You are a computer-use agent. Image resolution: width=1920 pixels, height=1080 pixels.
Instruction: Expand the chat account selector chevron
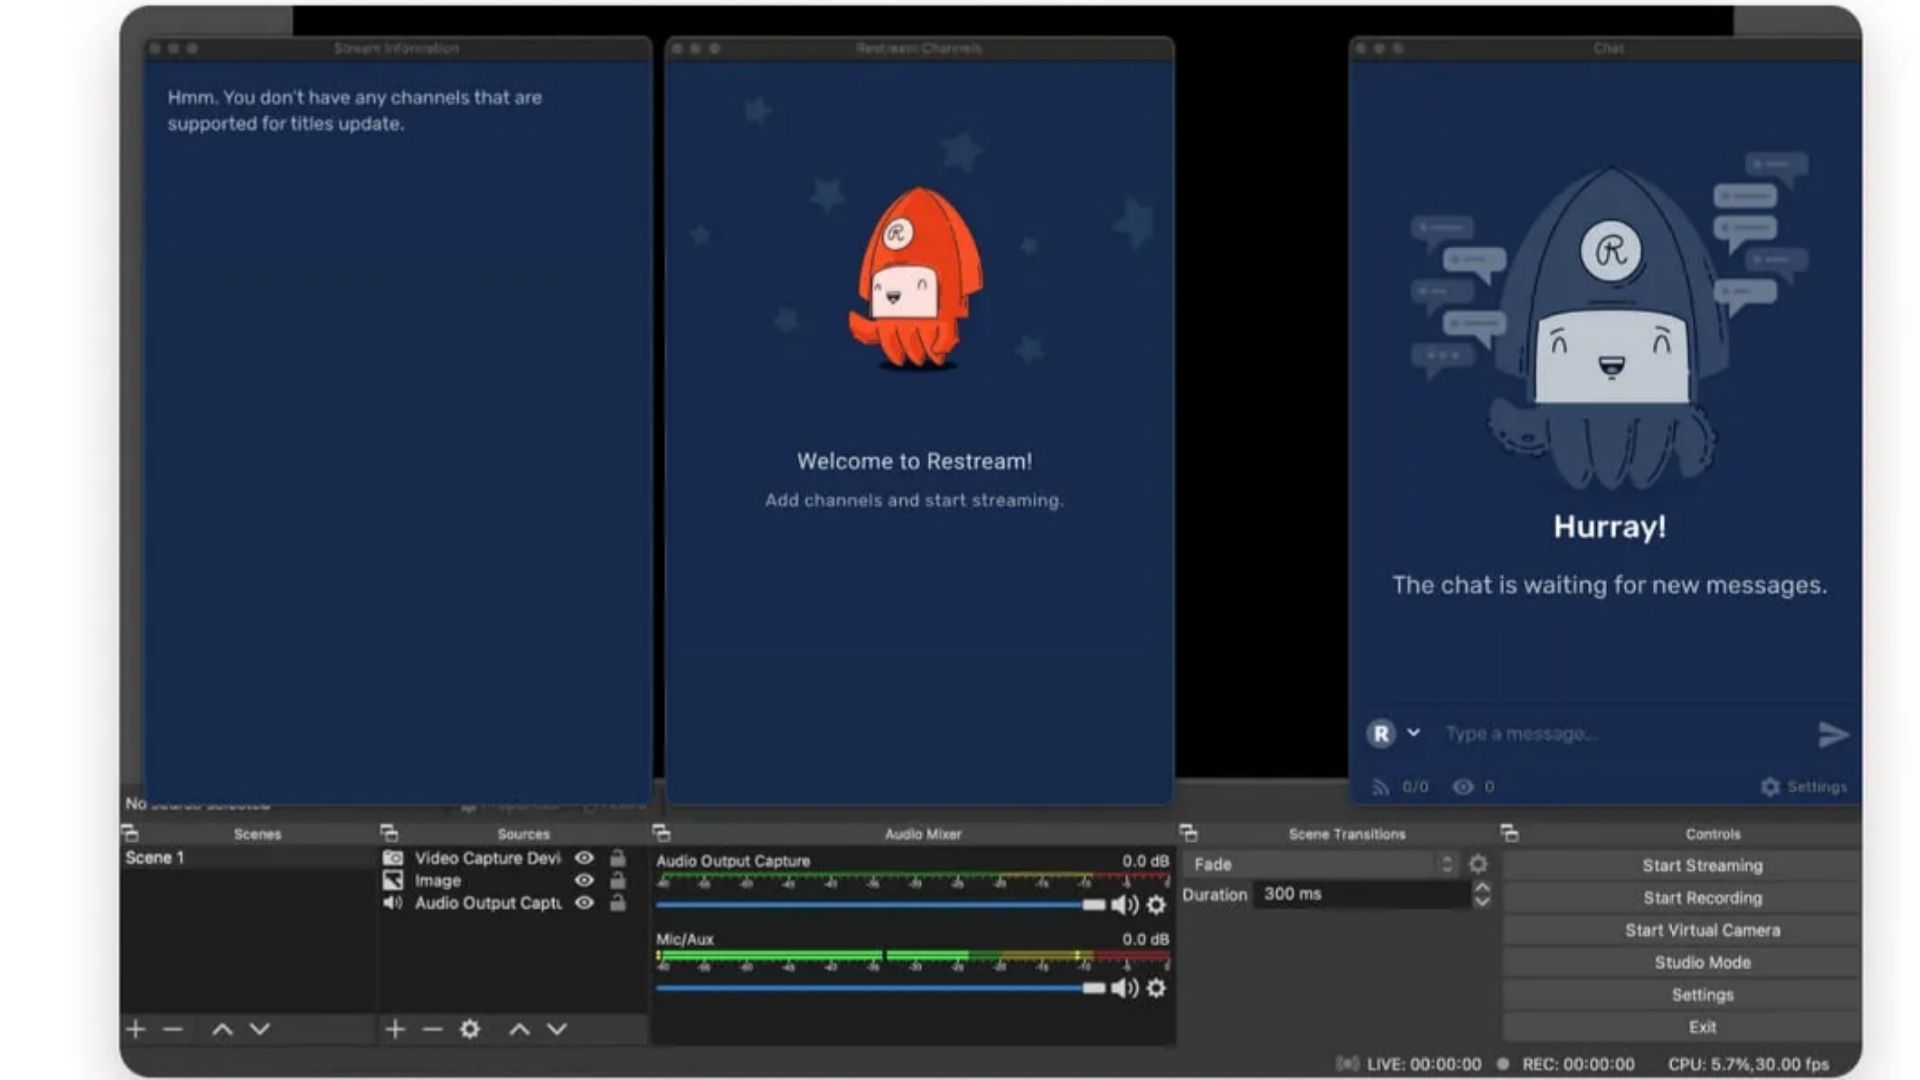(1413, 734)
